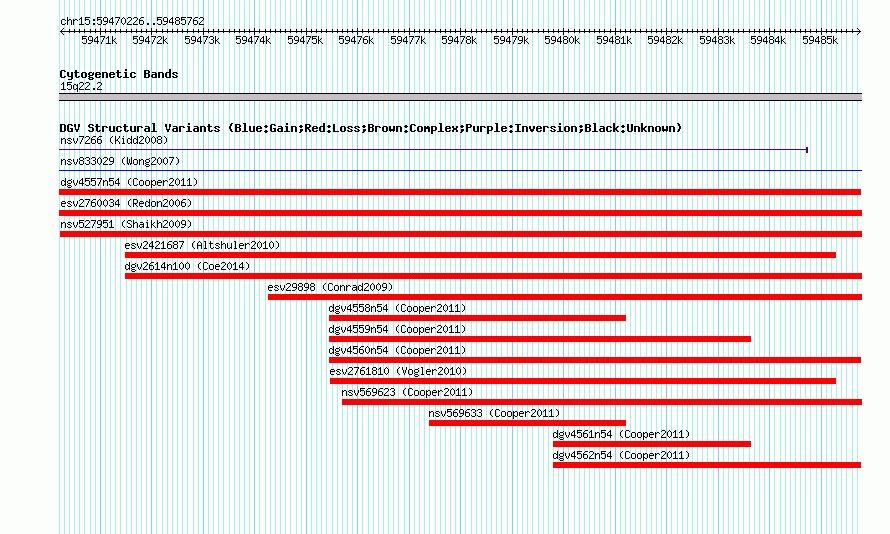The height and width of the screenshot is (534, 890).
Task: Click the 59481k ruler tick label
Action: [x=614, y=40]
